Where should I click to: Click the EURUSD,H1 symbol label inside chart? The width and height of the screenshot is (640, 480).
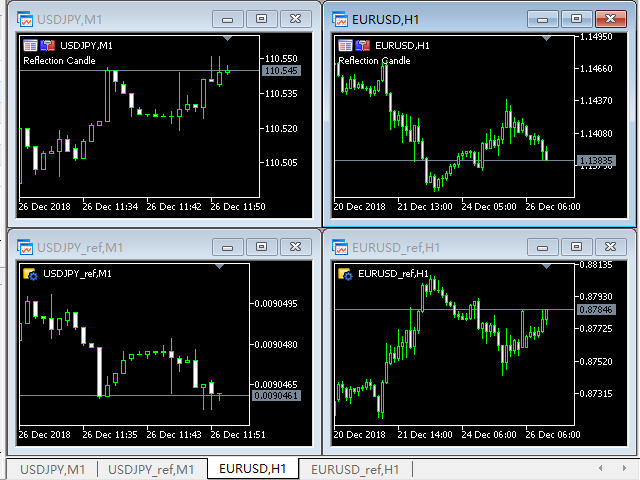(x=402, y=46)
